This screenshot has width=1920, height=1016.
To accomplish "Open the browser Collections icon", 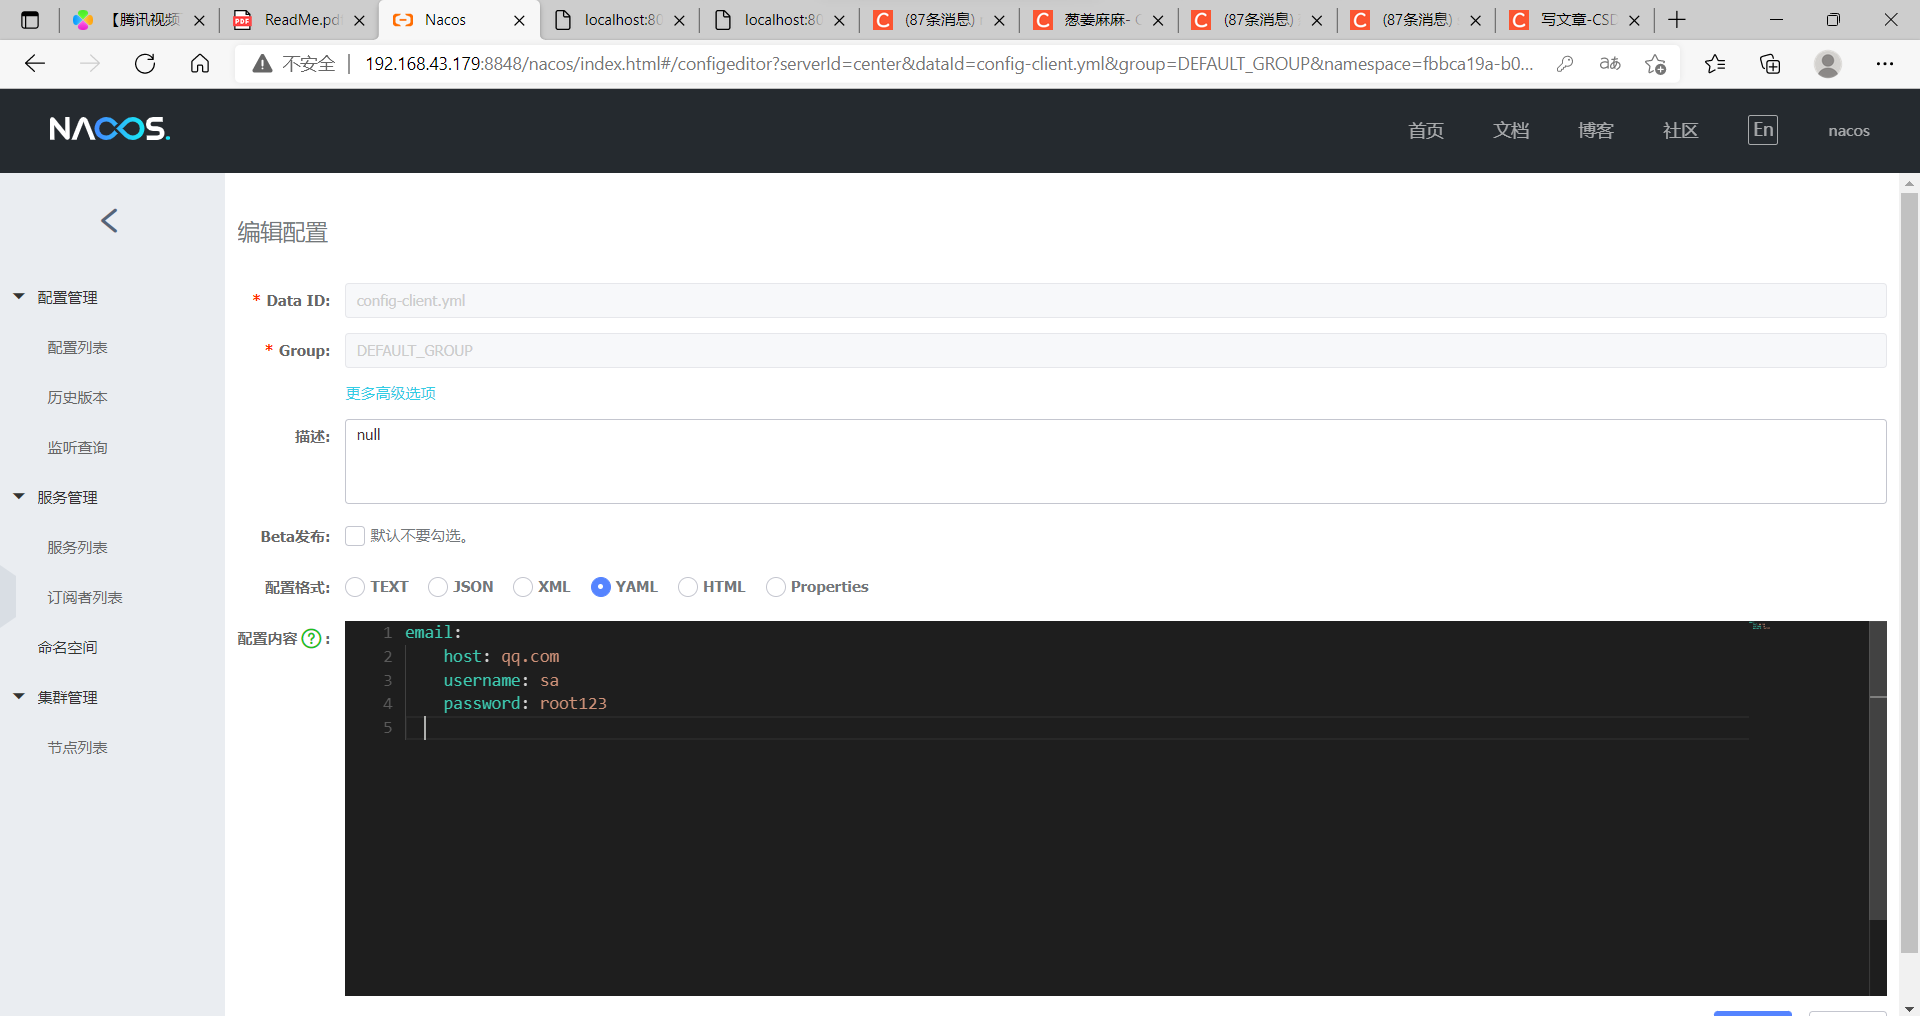I will 1770,63.
